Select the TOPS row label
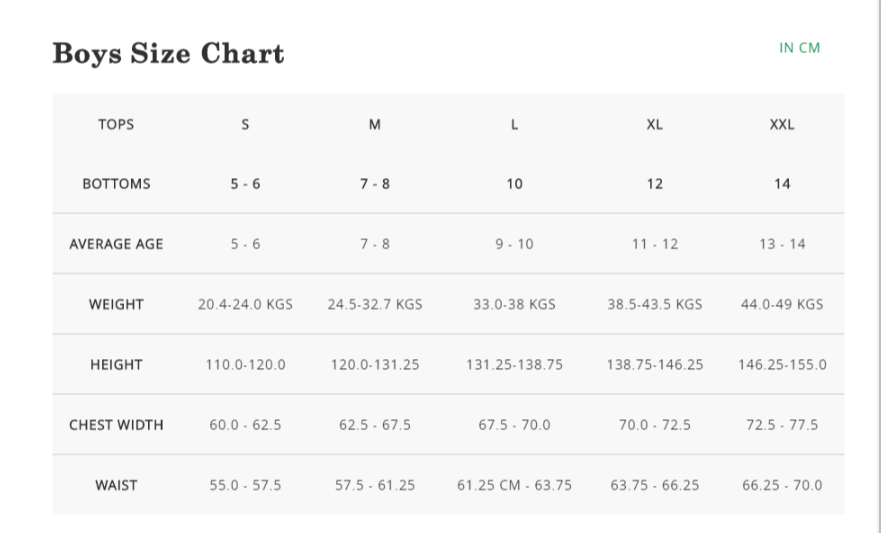This screenshot has height=533, width=881. click(x=116, y=125)
